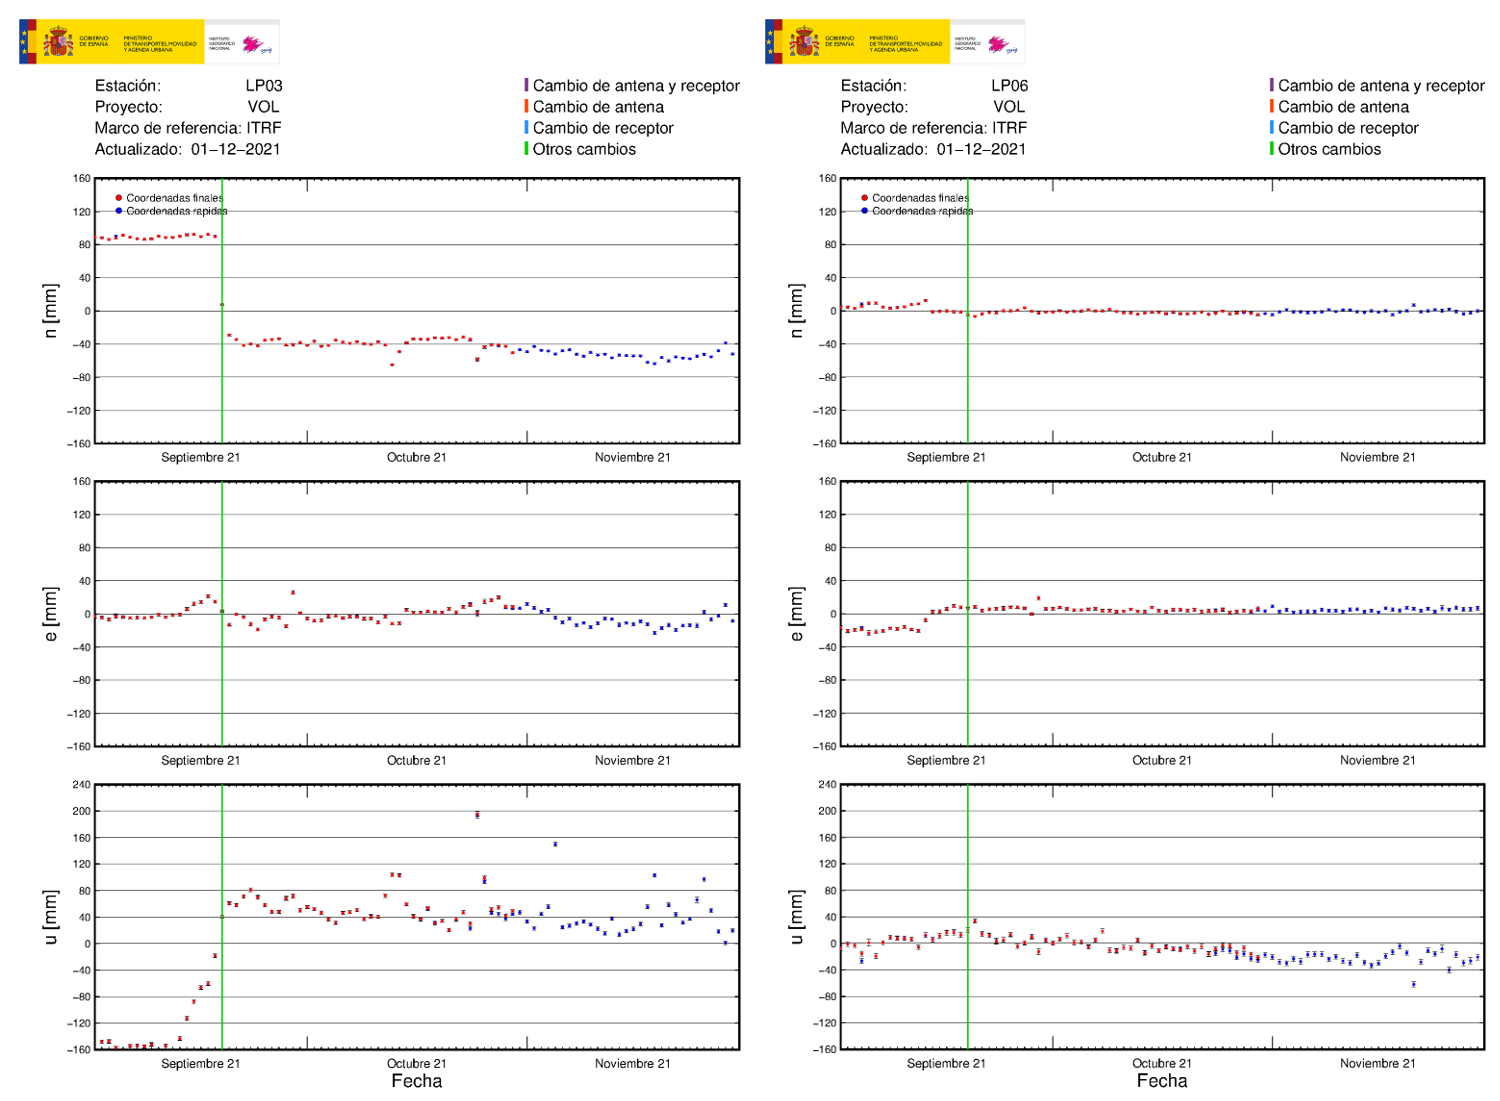The width and height of the screenshot is (1500, 1101).
Task: Select the blue Cambio de receptor marker
Action: 526,128
